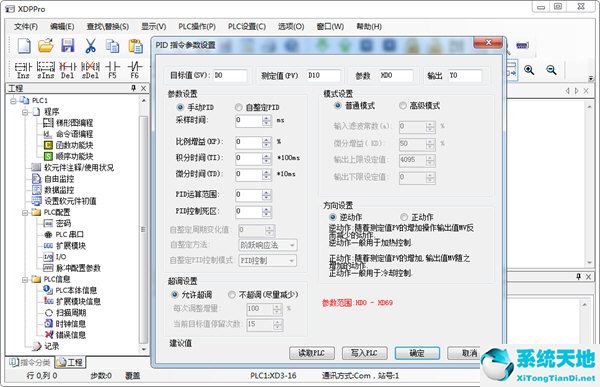This screenshot has height=387, width=600.
Task: Open the PLC设置(C) menu
Action: [247, 26]
